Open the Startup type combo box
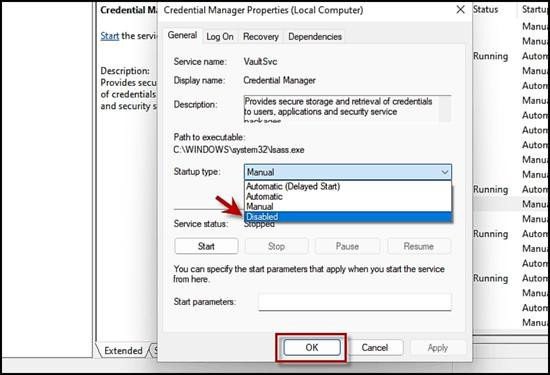 tap(348, 172)
